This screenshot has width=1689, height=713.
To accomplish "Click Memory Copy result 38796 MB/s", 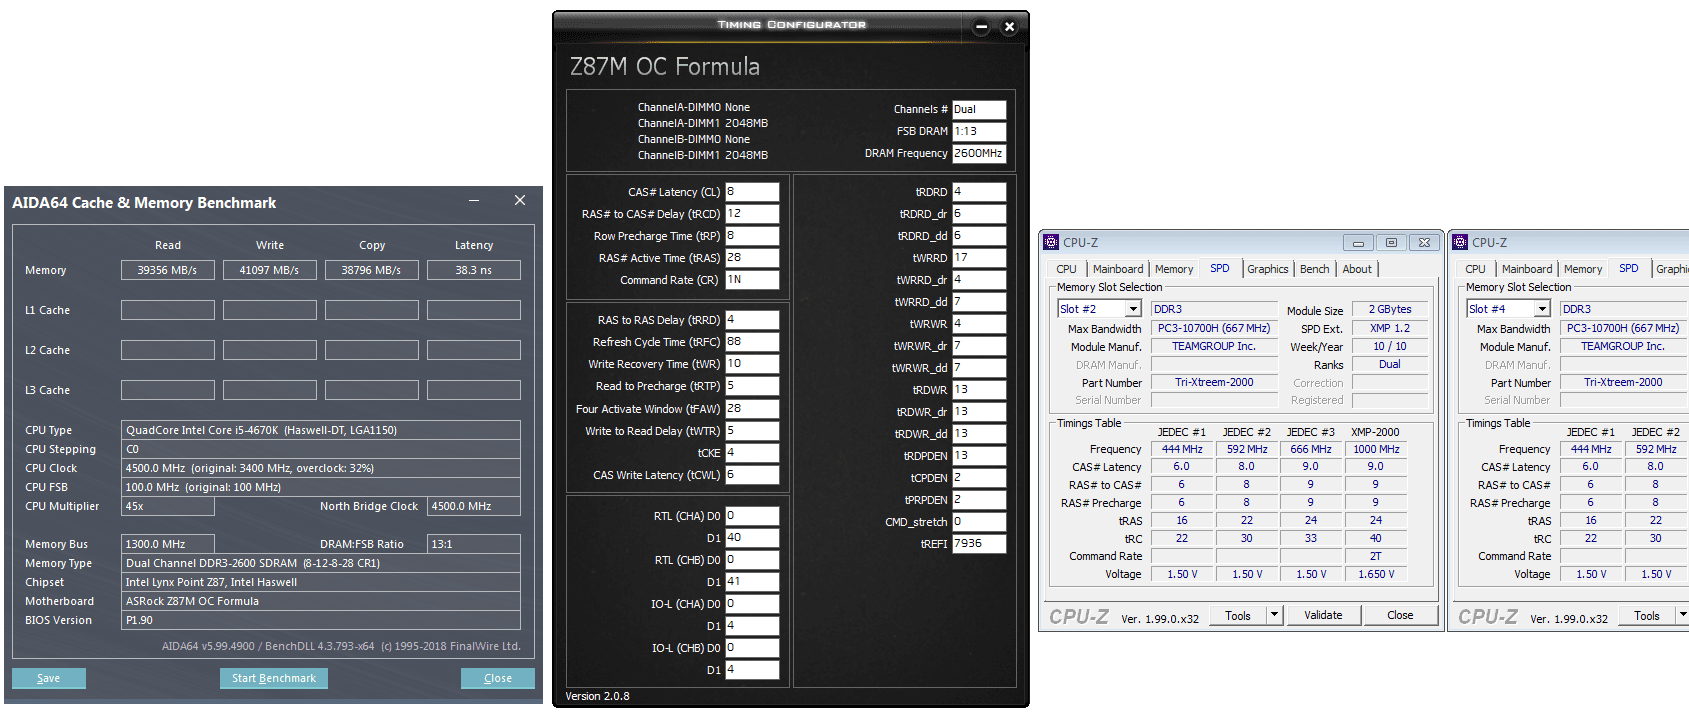I will (372, 270).
